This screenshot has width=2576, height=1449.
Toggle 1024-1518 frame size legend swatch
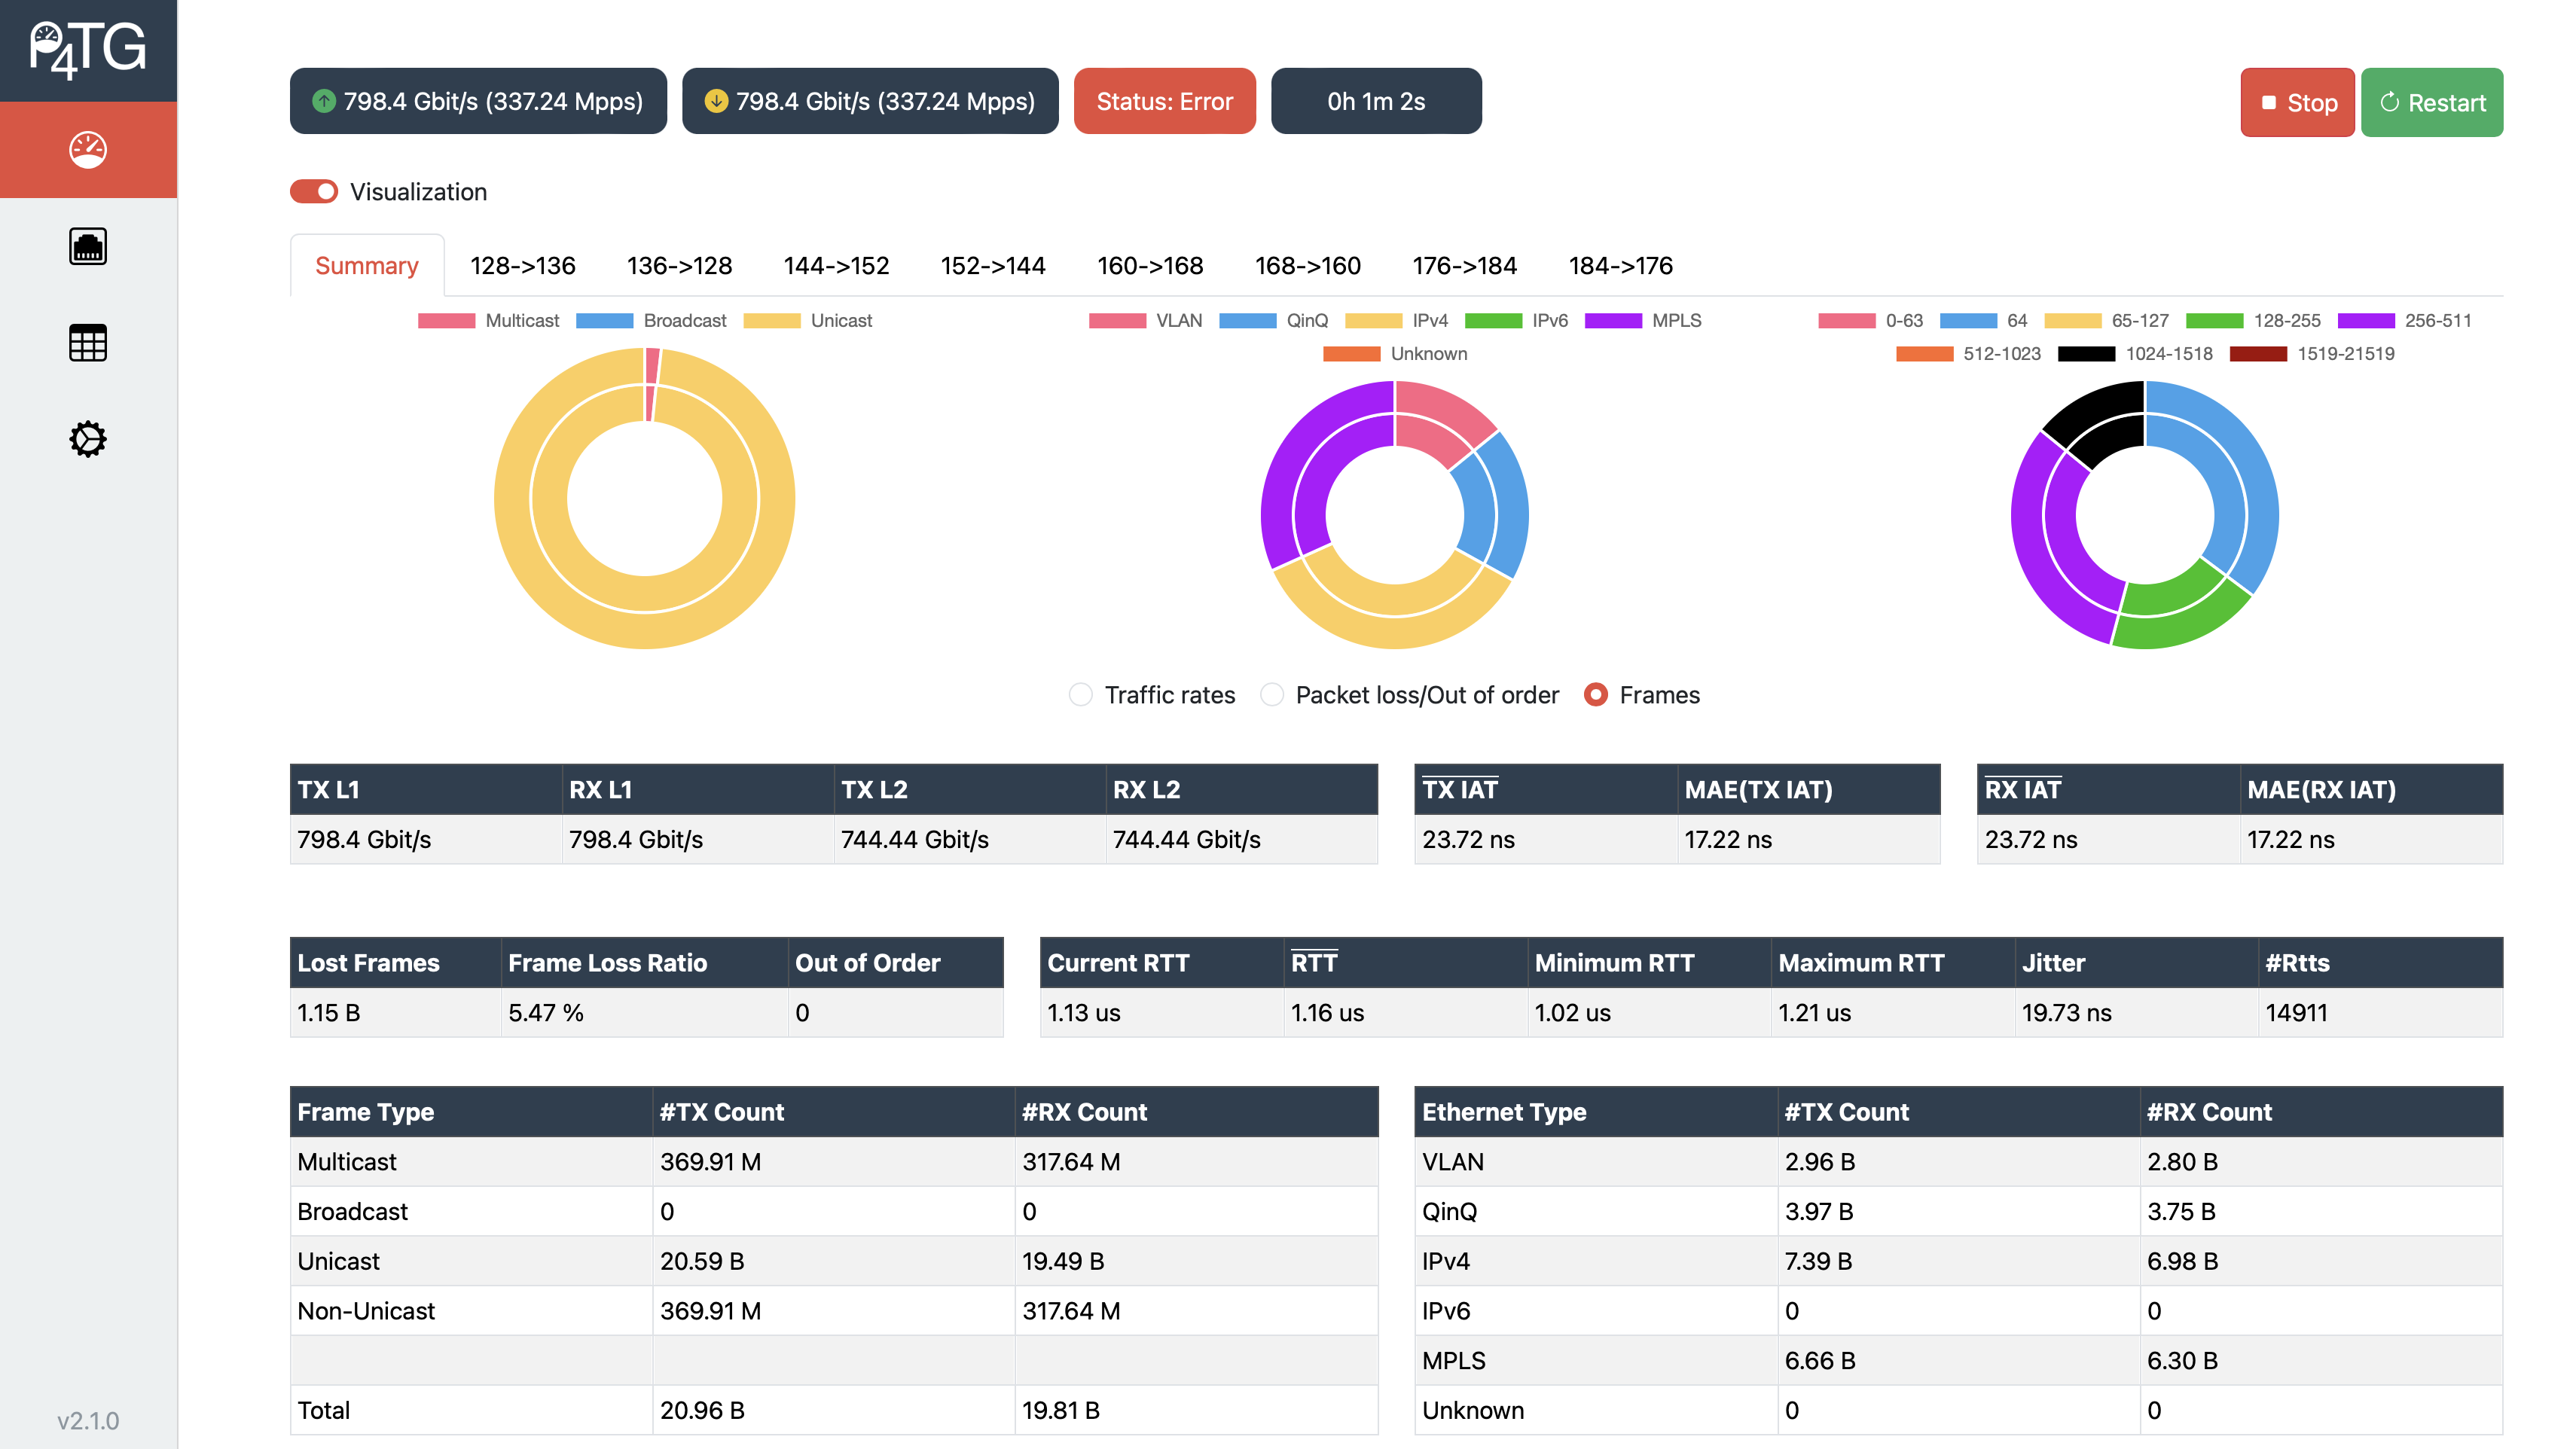pyautogui.click(x=2086, y=353)
